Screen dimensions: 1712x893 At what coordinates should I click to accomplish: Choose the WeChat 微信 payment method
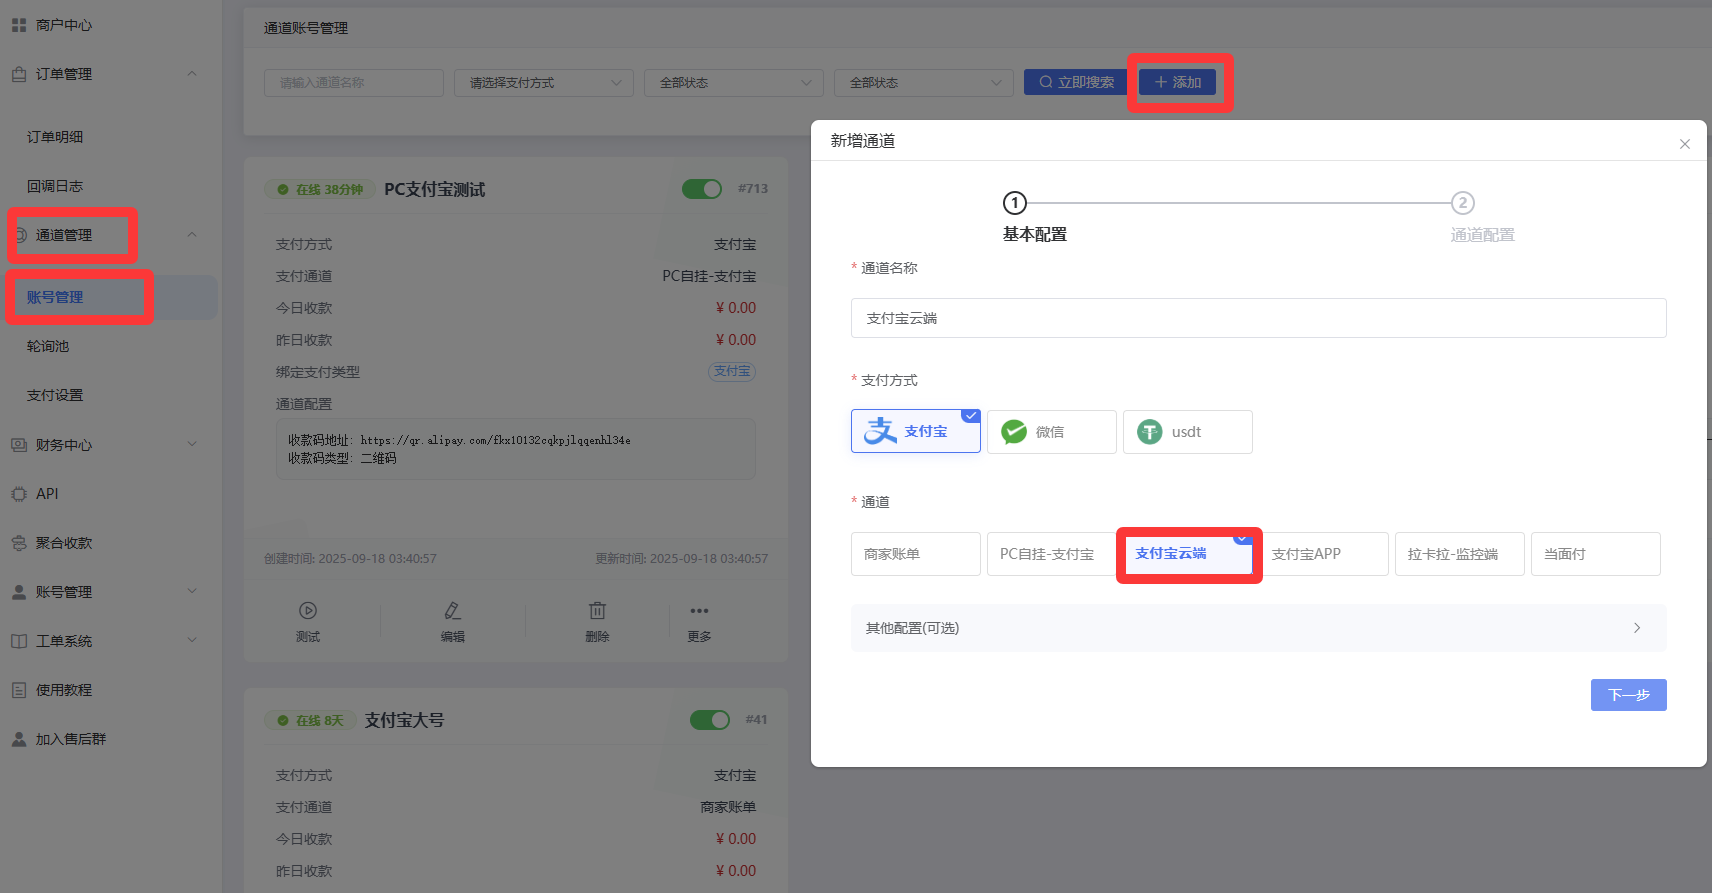1051,432
